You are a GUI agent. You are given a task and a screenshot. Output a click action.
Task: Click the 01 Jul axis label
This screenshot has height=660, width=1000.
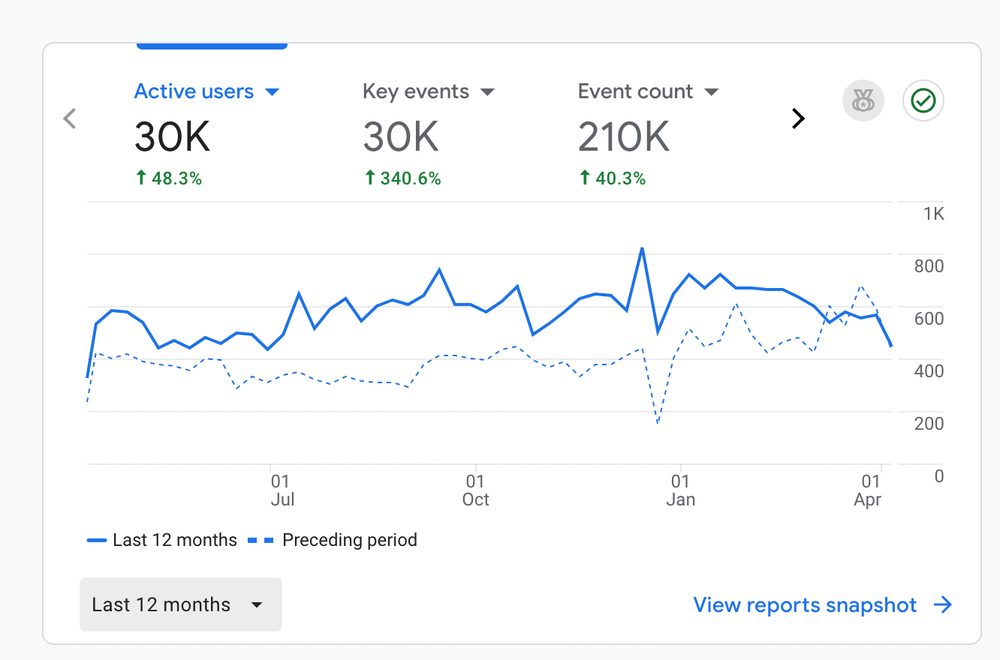tap(282, 490)
